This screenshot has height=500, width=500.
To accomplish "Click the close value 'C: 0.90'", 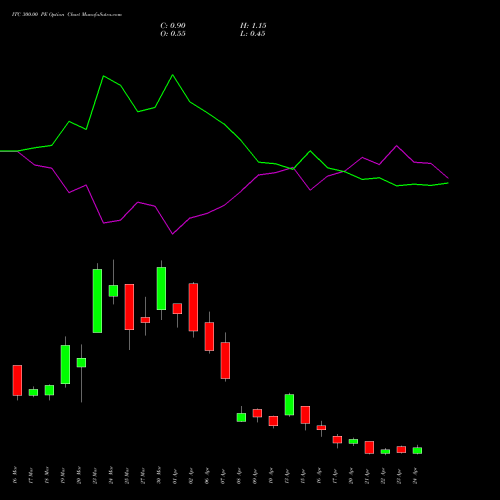I will [173, 26].
